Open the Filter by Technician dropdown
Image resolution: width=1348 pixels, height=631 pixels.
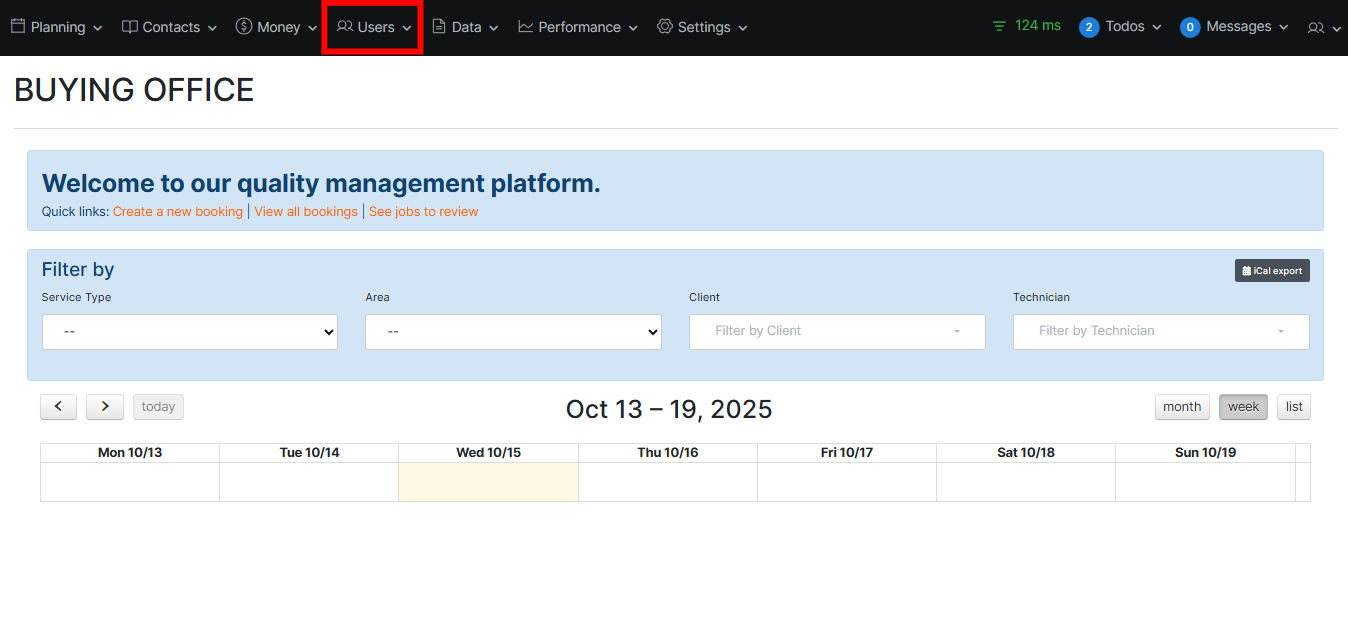[1160, 332]
